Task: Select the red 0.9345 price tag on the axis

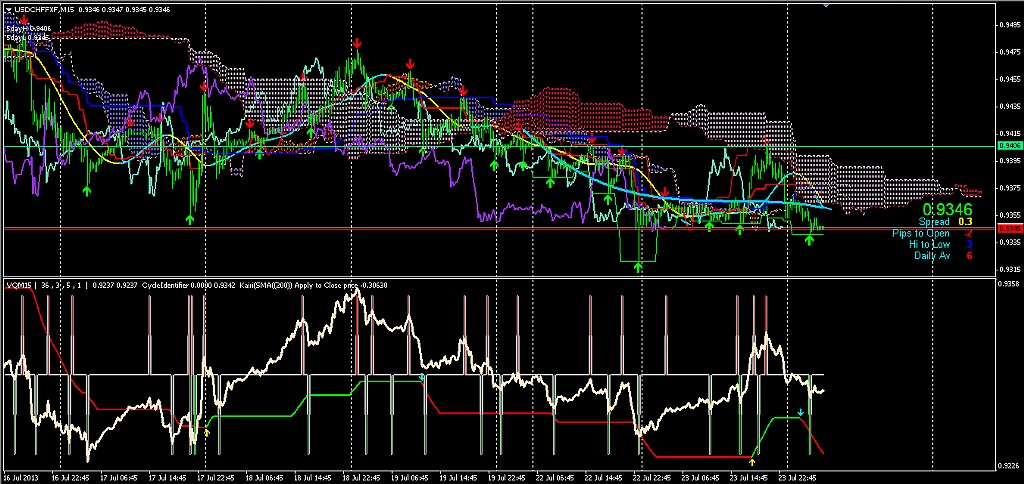Action: [1008, 228]
